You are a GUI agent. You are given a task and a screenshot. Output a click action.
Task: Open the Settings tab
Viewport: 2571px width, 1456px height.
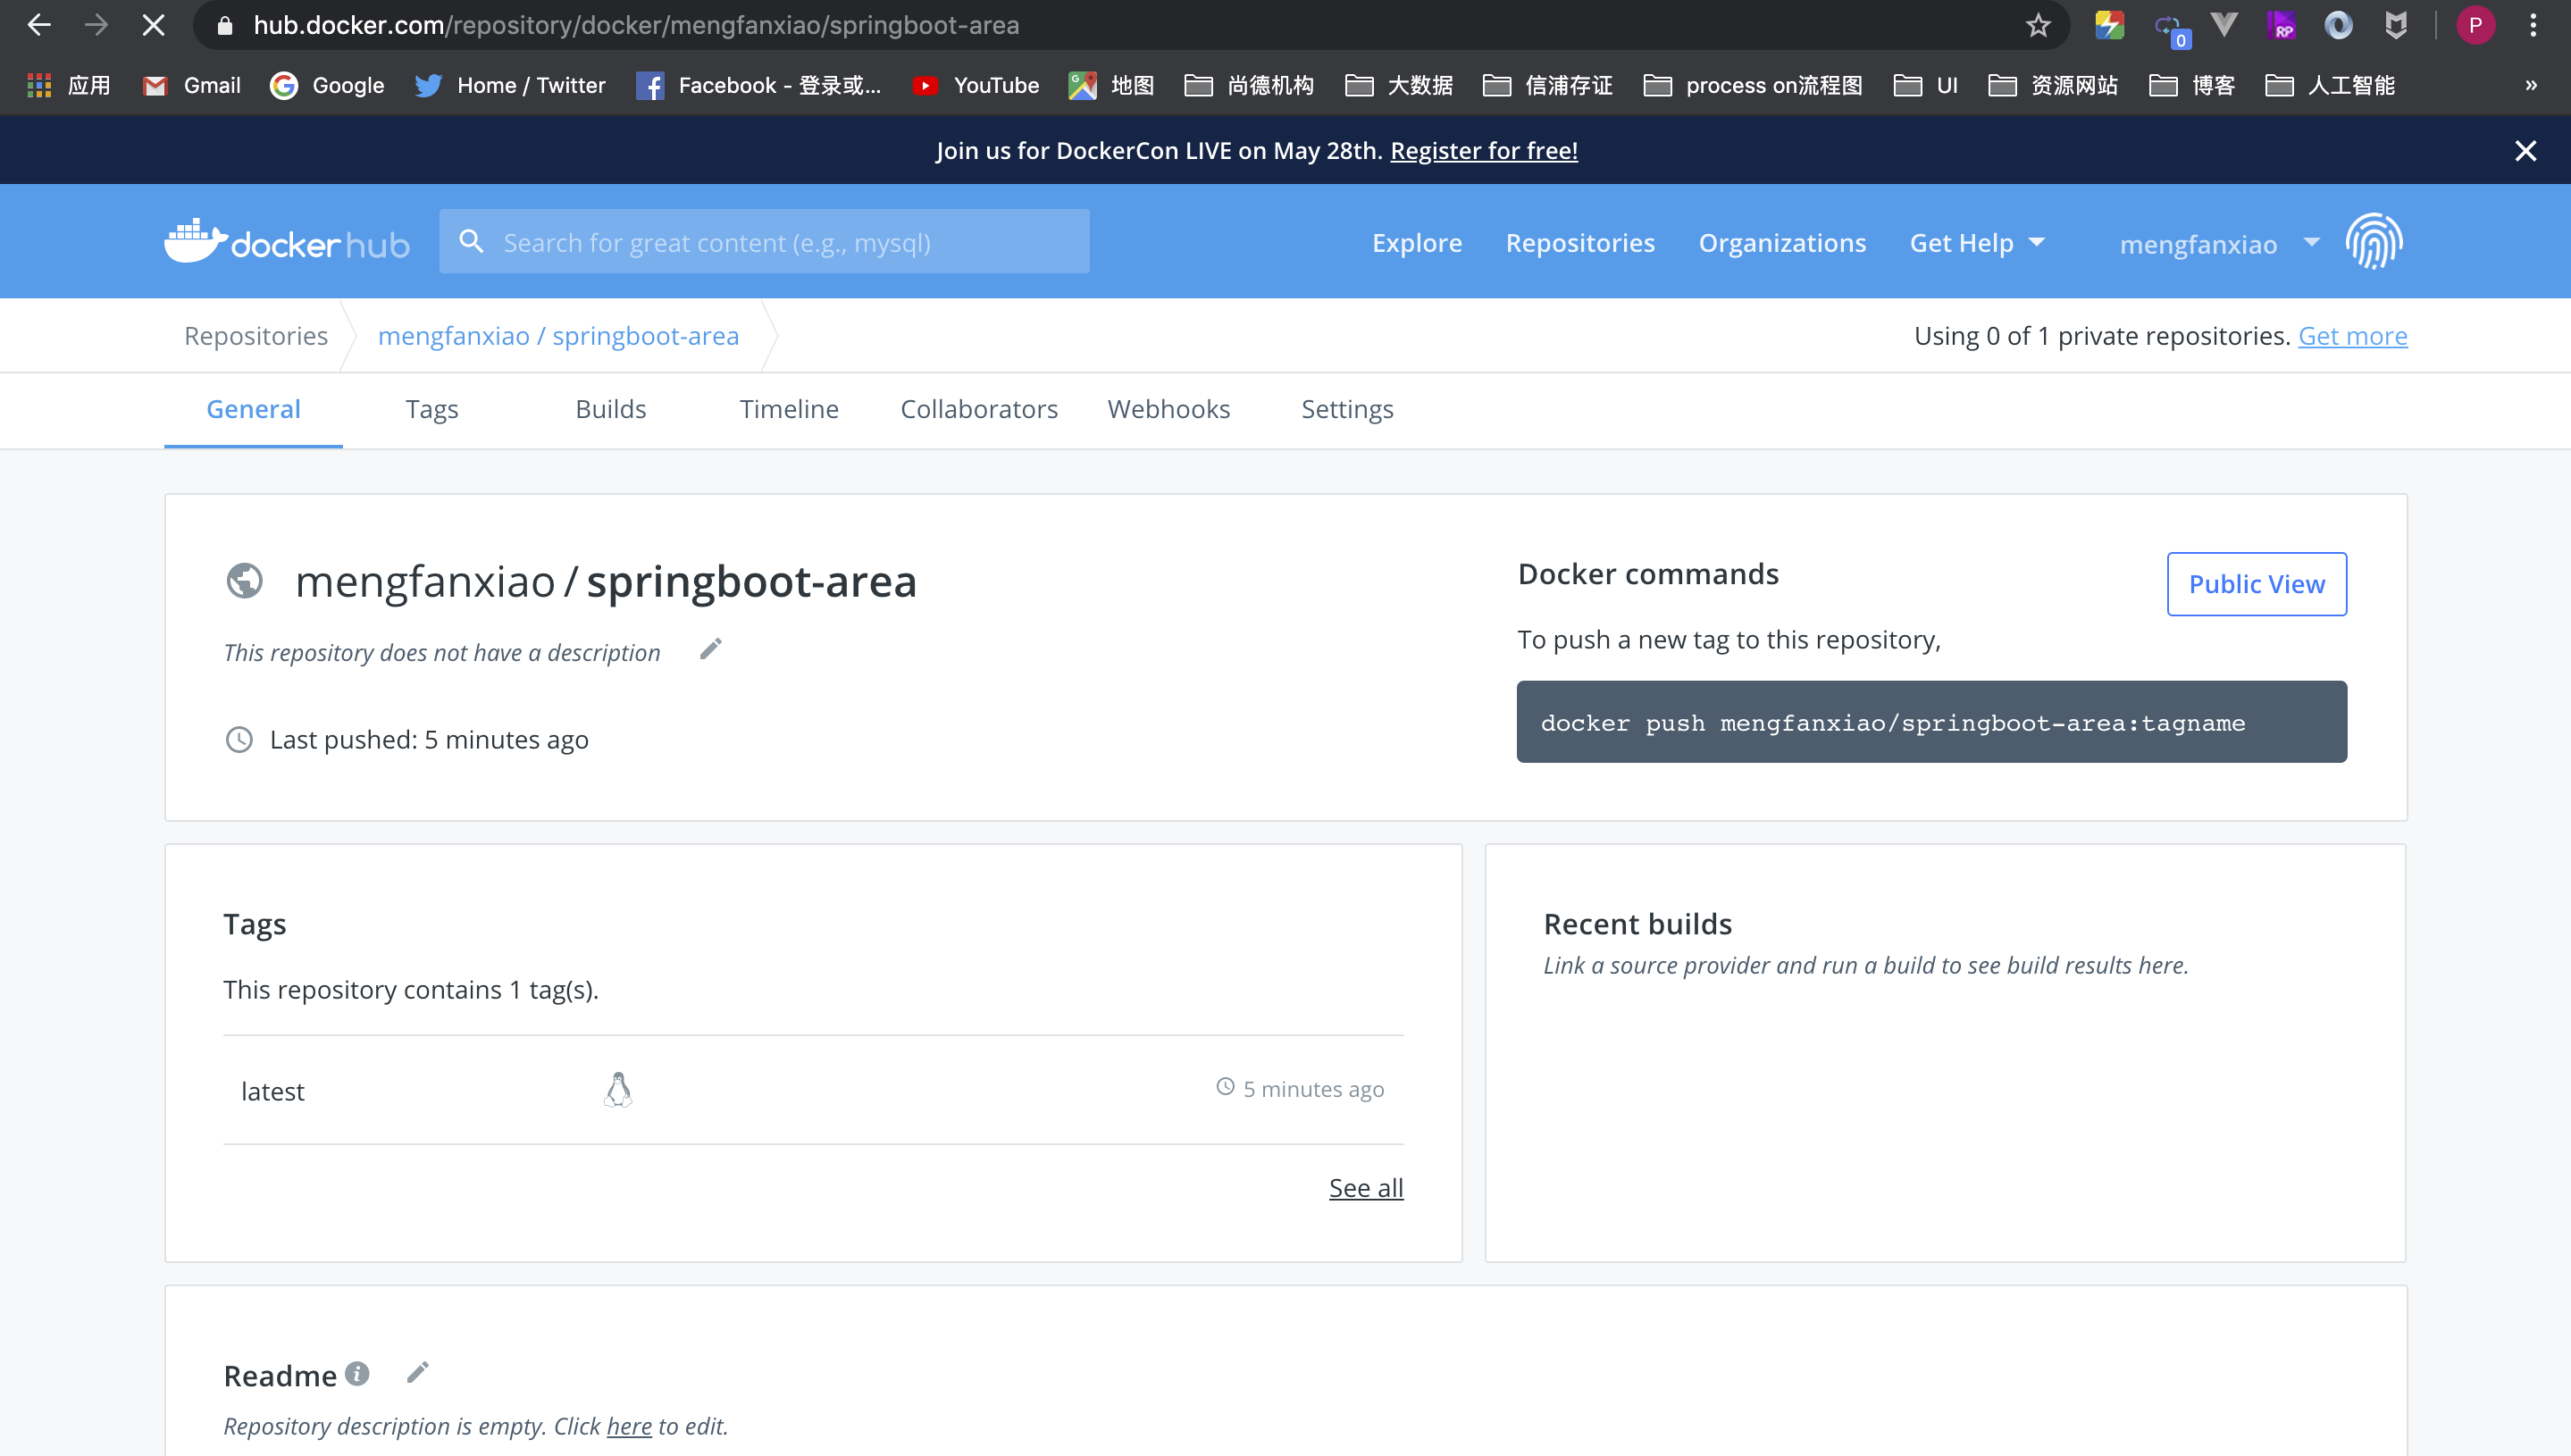(1346, 409)
